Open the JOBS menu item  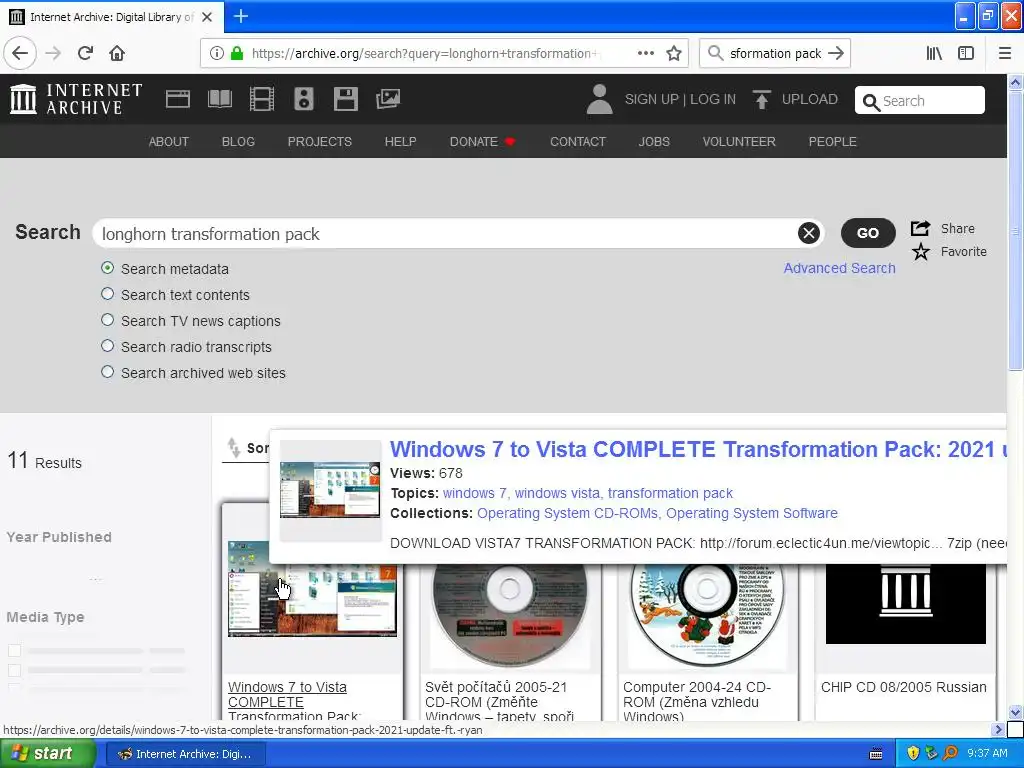click(654, 142)
